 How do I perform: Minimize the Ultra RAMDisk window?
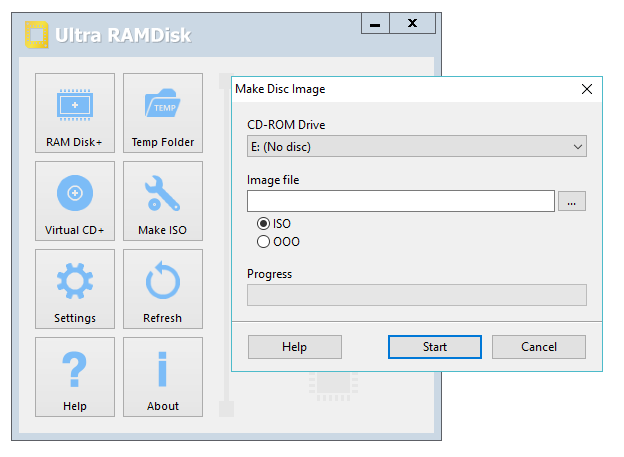coord(375,23)
